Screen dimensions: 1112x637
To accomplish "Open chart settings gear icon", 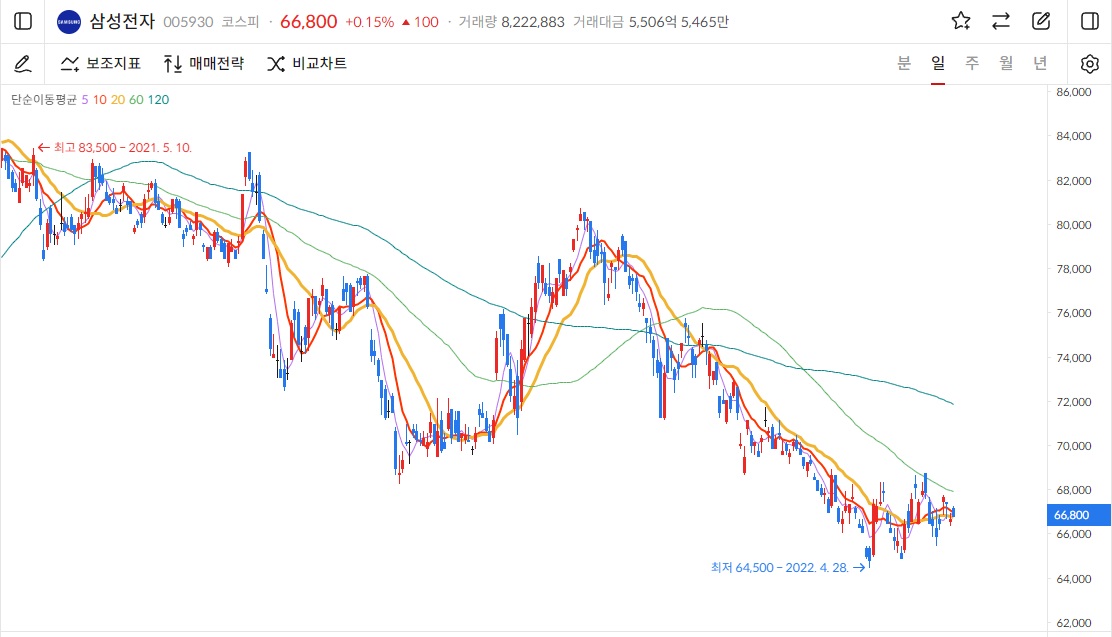I will tap(1090, 64).
